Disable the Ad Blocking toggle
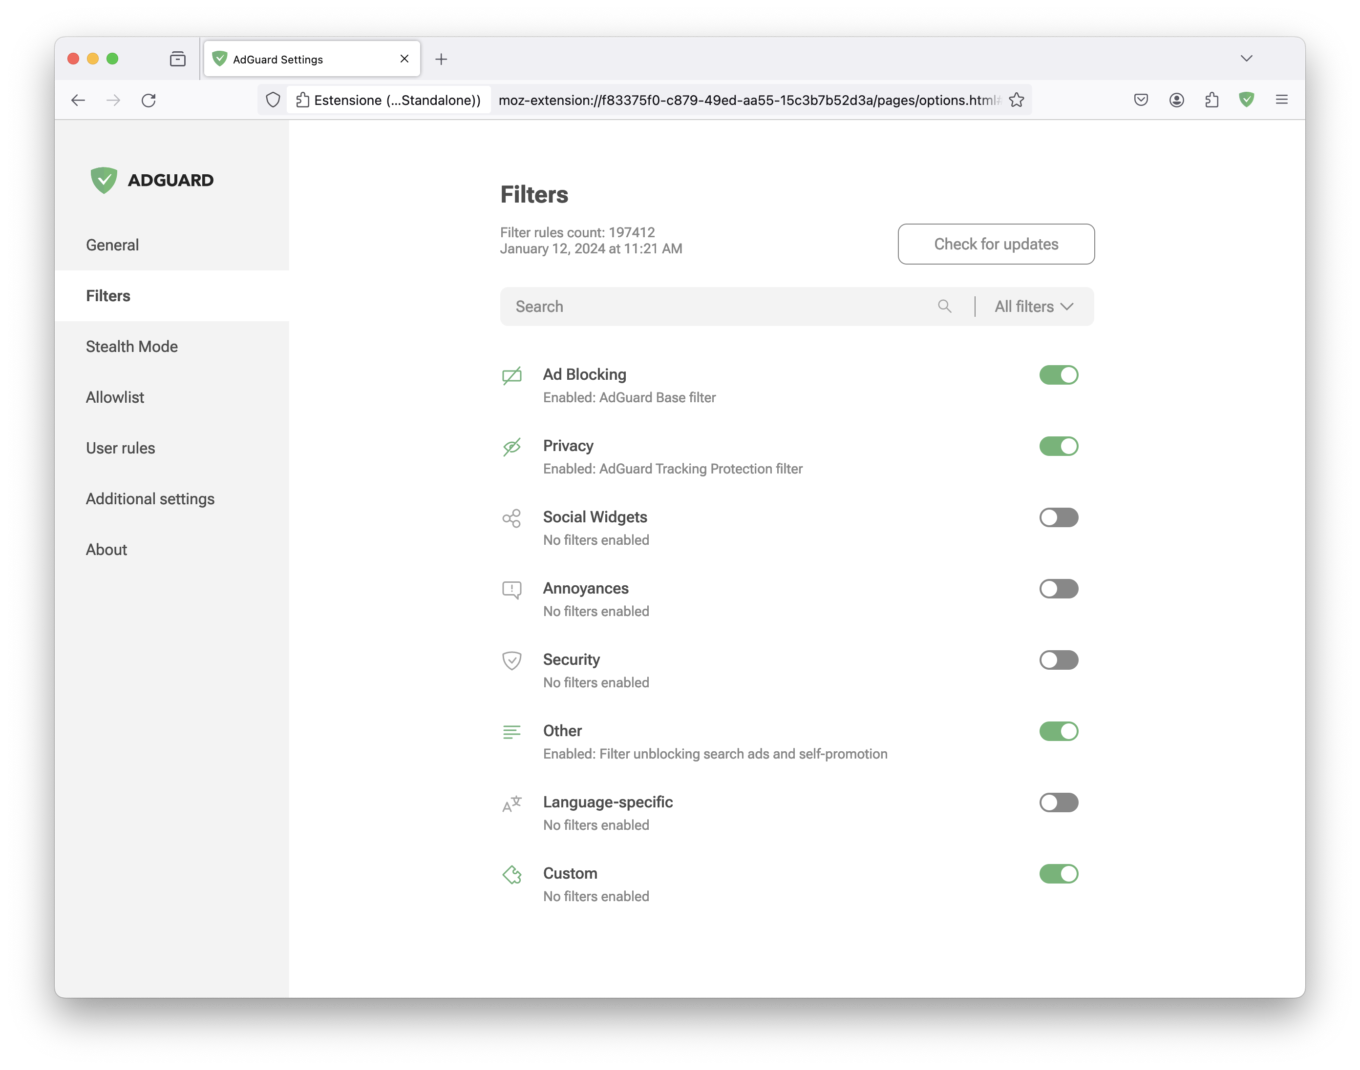Image resolution: width=1360 pixels, height=1070 pixels. 1058,375
